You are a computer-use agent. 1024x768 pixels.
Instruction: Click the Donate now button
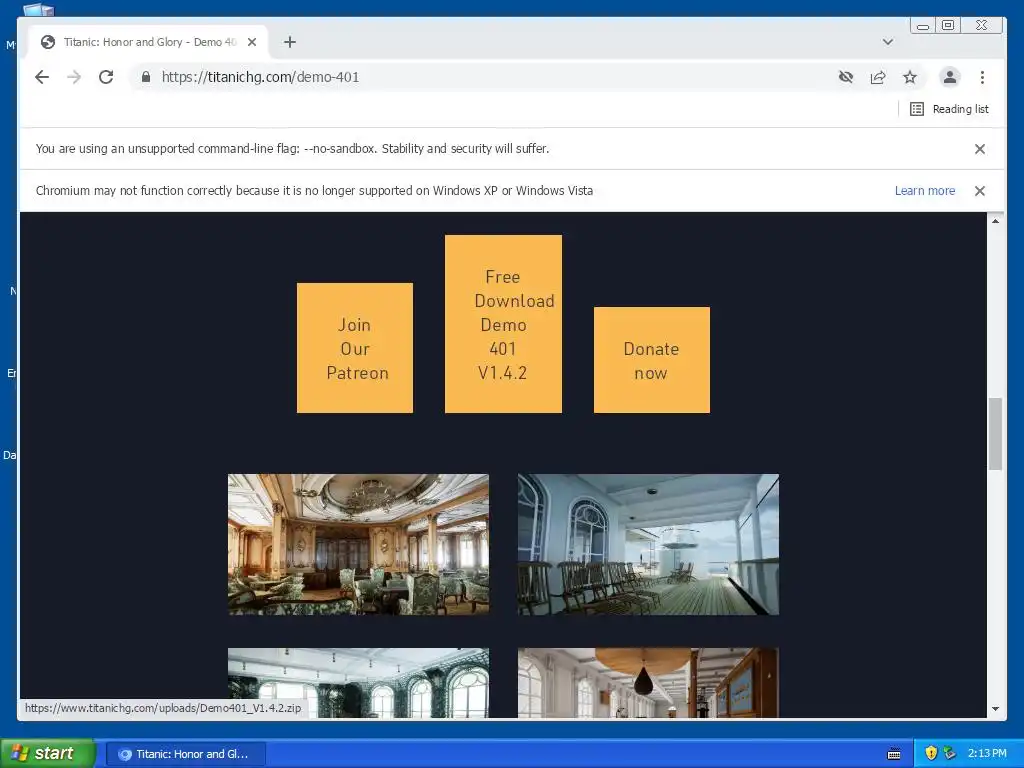point(652,360)
